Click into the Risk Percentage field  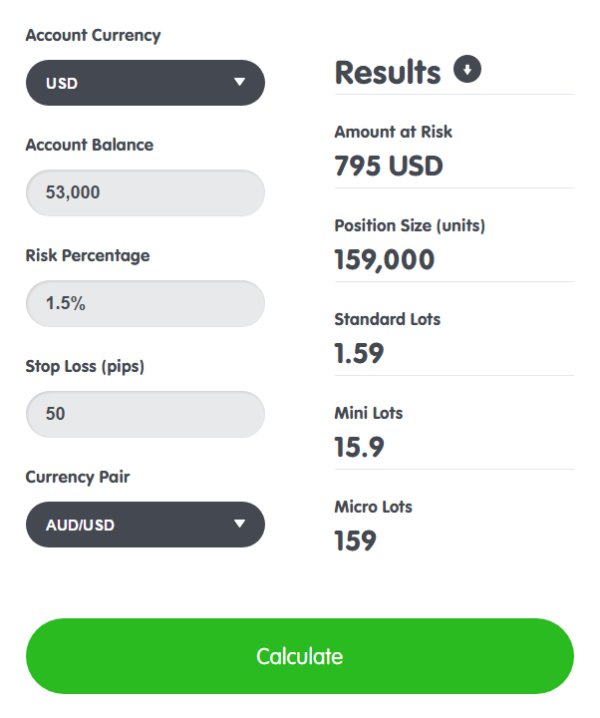[145, 304]
